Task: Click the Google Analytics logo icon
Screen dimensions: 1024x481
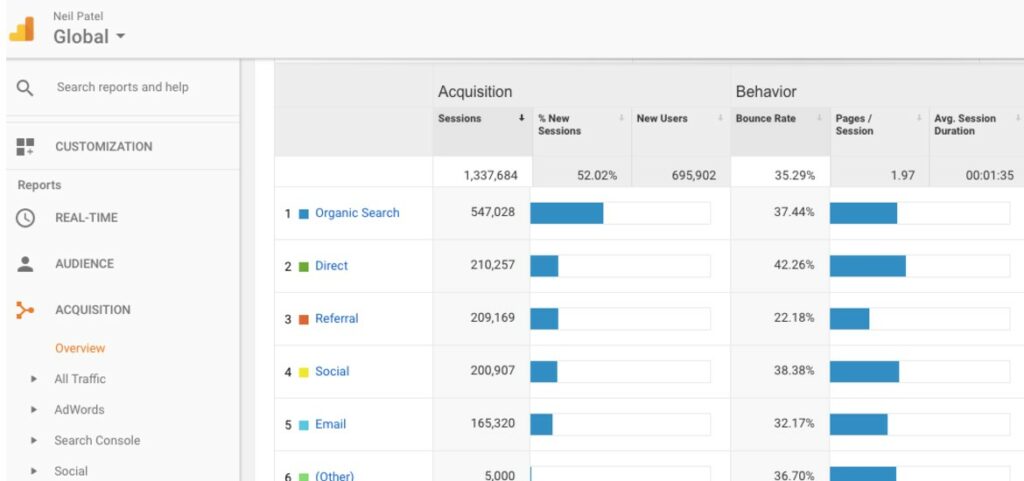Action: 21,29
